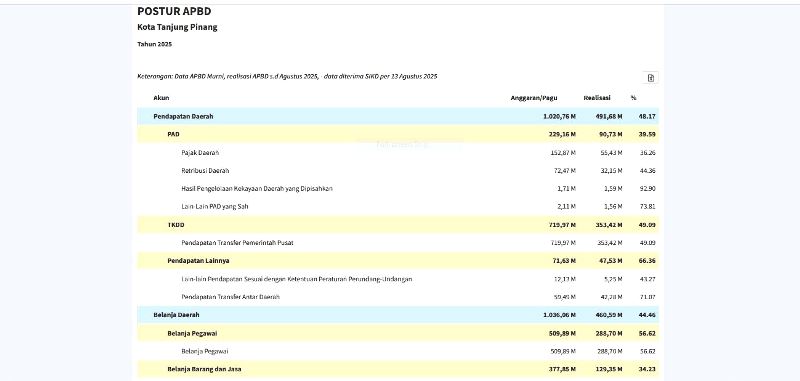Select Hasil Pengelolaan Kekayaan Daerah yang Dipisahkan
This screenshot has width=800, height=381.
(x=257, y=189)
